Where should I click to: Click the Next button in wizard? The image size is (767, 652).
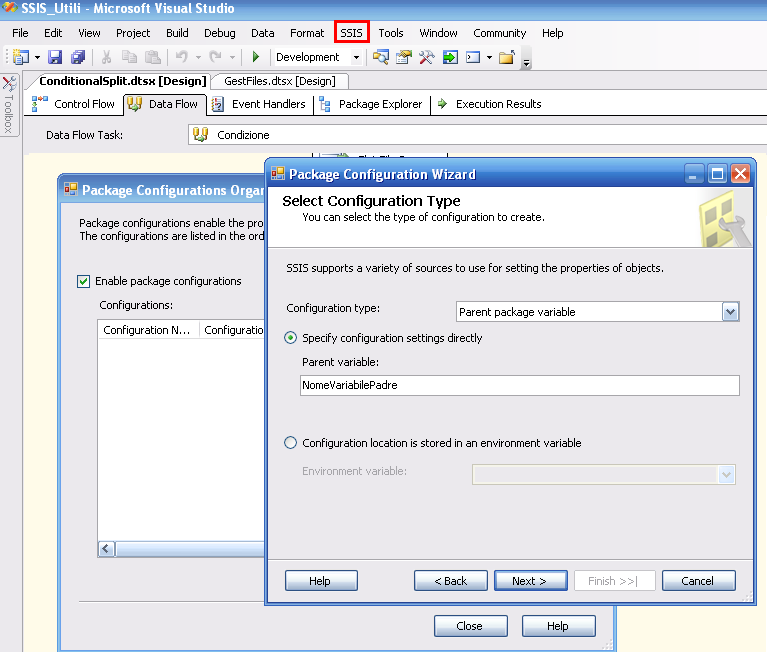point(531,581)
